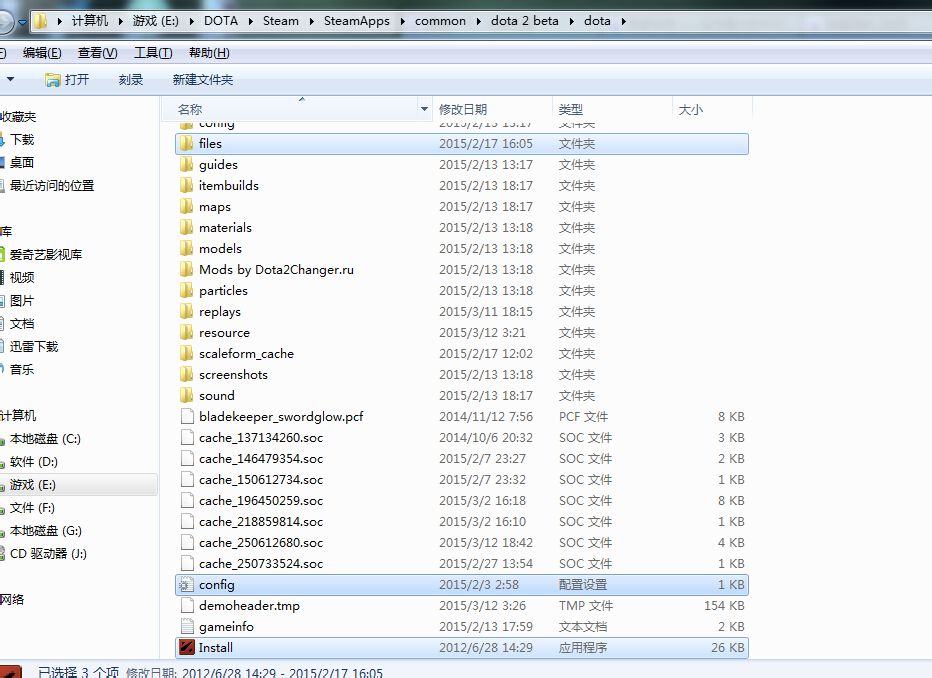
Task: Click the cache_250733524.soc file icon
Action: [x=187, y=563]
